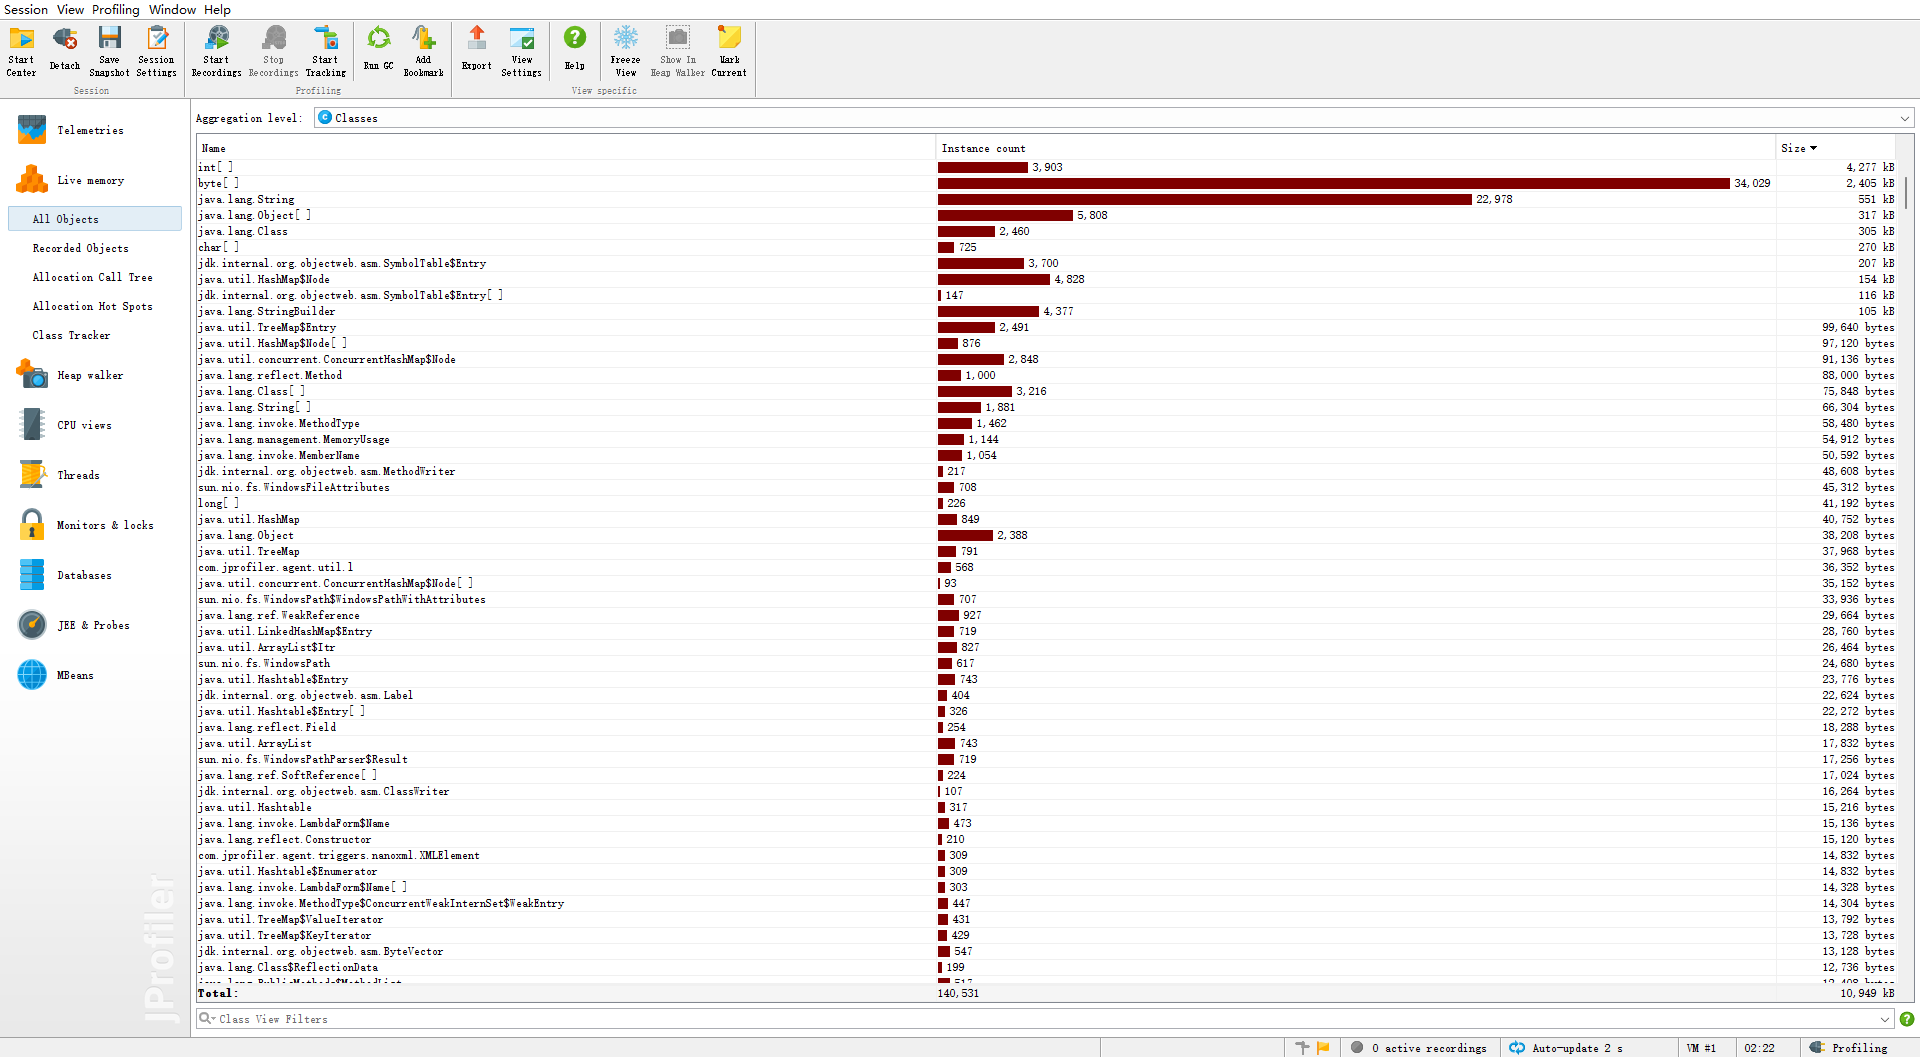Select the Recorded Objects view

coord(95,248)
